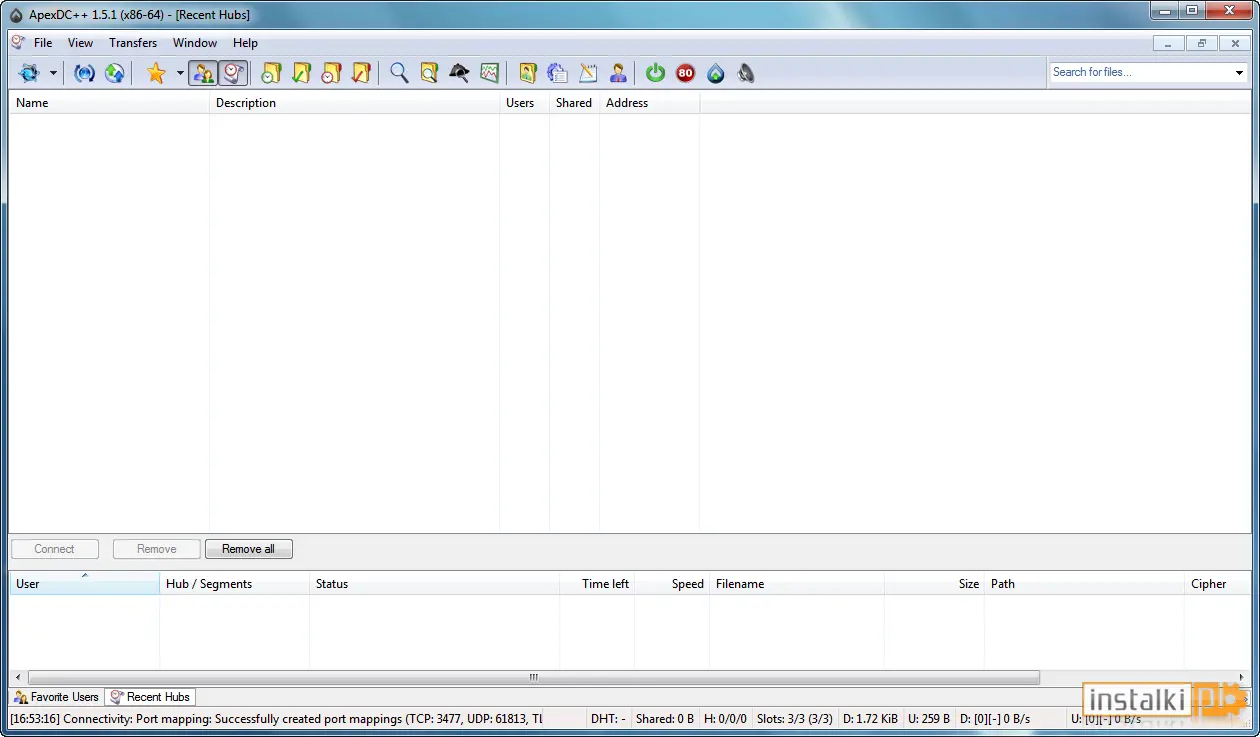Click in the Search for files box
This screenshot has height=737, width=1260.
1140,72
